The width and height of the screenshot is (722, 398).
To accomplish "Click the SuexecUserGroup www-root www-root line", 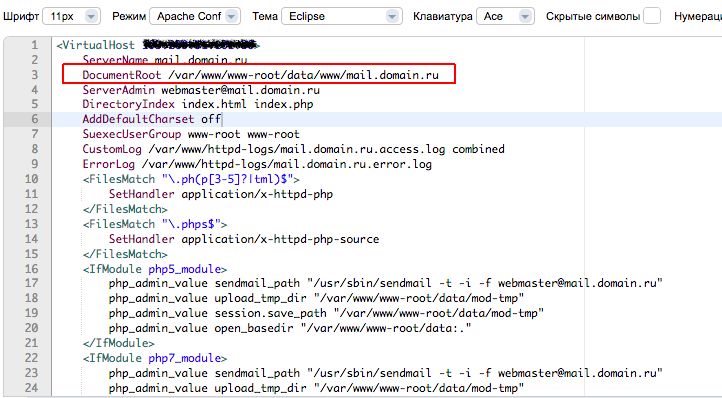I will pyautogui.click(x=191, y=134).
